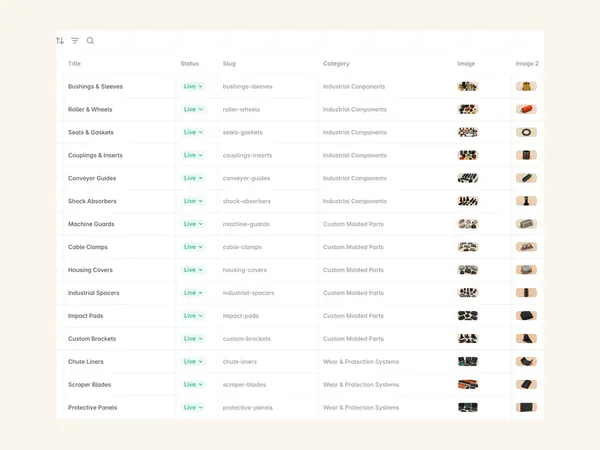Open Live status dropdown for Couplings & Inserts
This screenshot has height=450, width=600.
click(193, 155)
